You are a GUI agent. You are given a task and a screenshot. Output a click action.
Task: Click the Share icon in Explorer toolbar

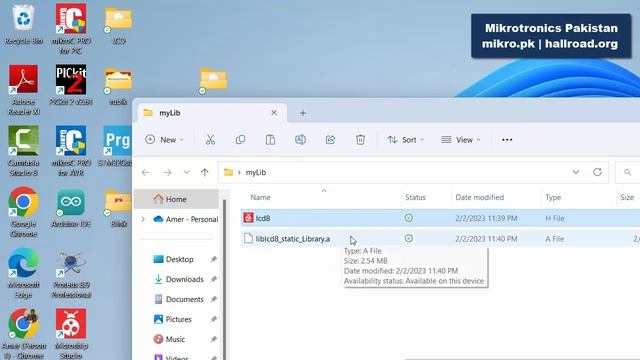(x=330, y=140)
